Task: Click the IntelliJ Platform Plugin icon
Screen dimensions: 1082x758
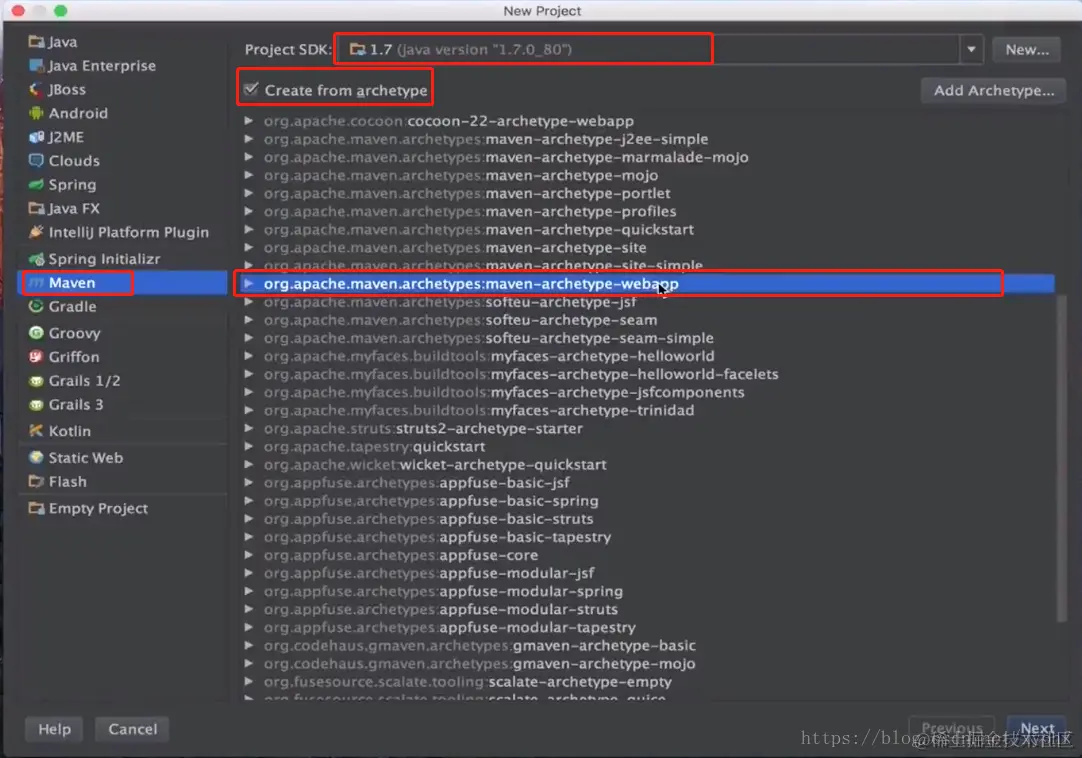Action: pos(36,232)
